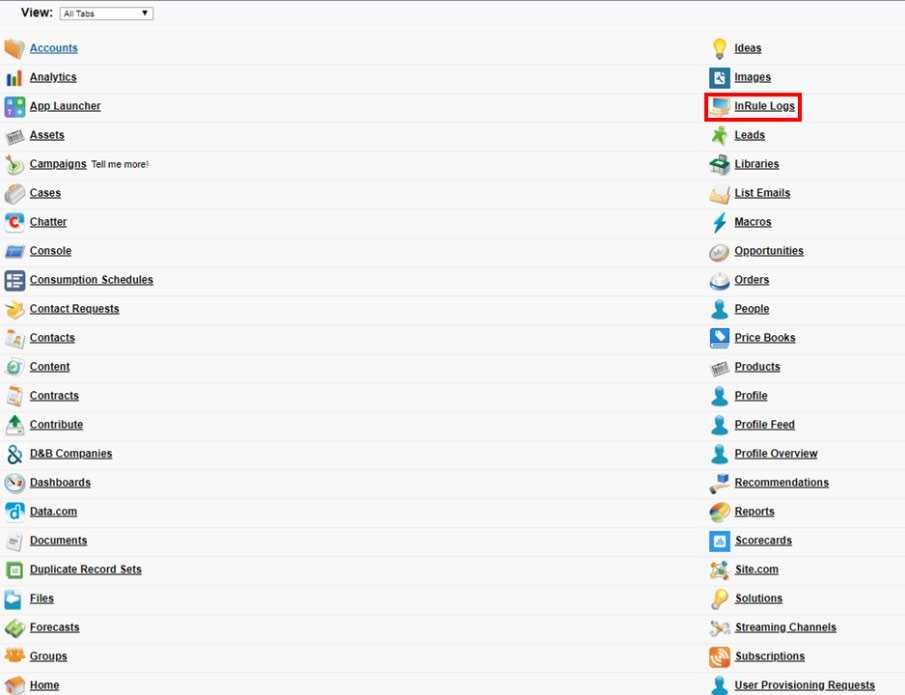Viewport: 905px width, 695px height.
Task: Click the Scorecards icon
Action: click(719, 541)
